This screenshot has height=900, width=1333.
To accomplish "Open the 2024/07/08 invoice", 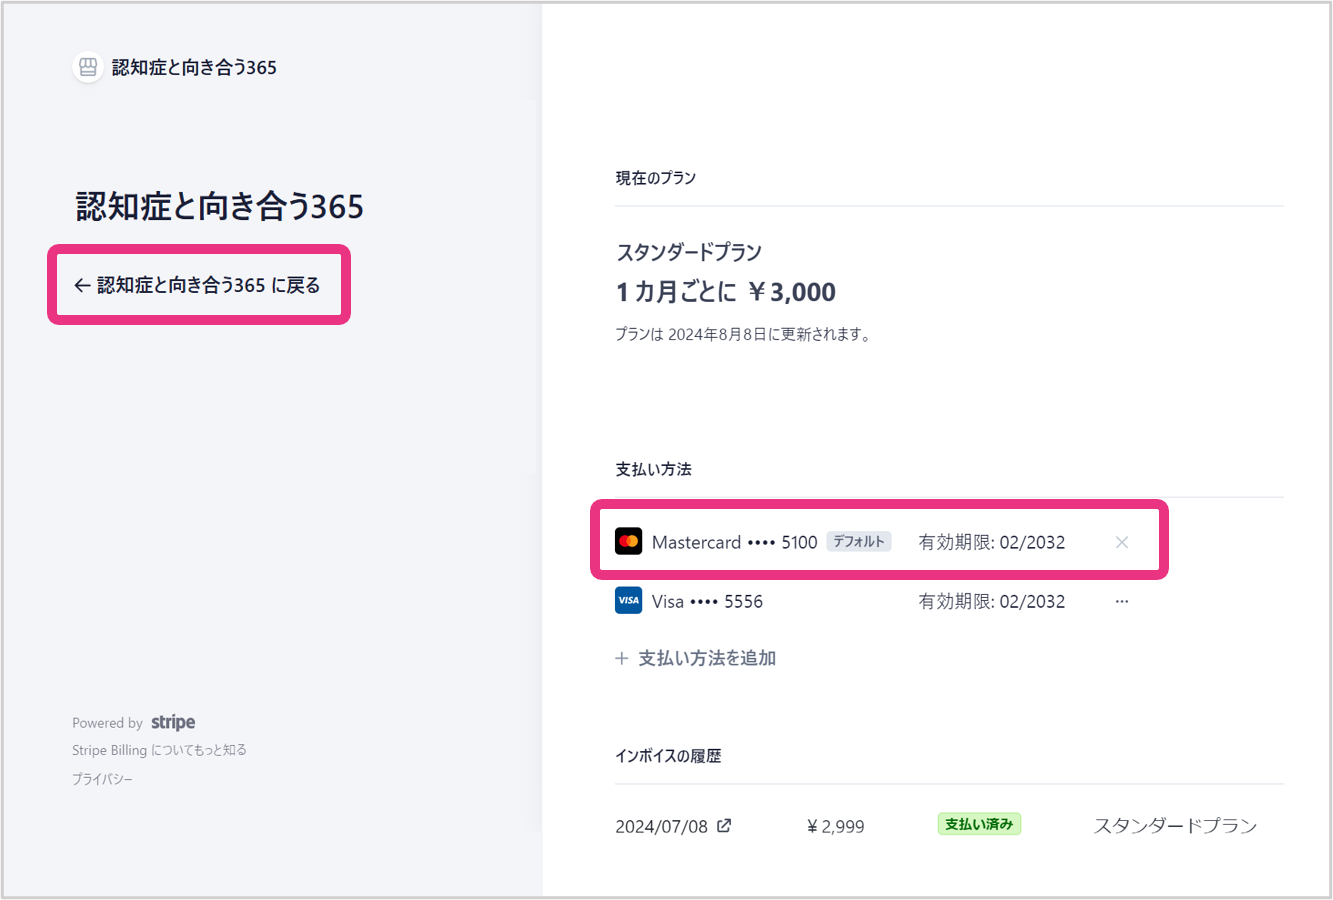I will [661, 827].
